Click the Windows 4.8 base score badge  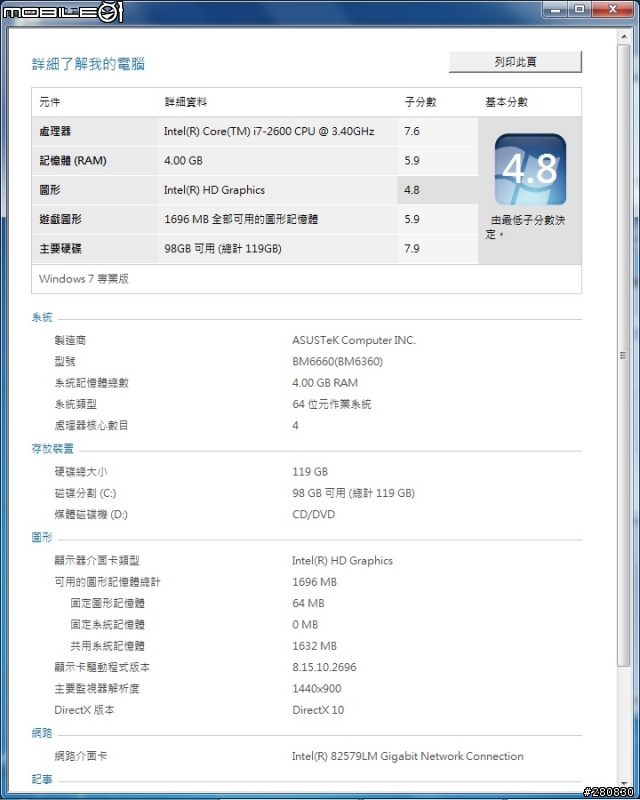click(x=530, y=169)
